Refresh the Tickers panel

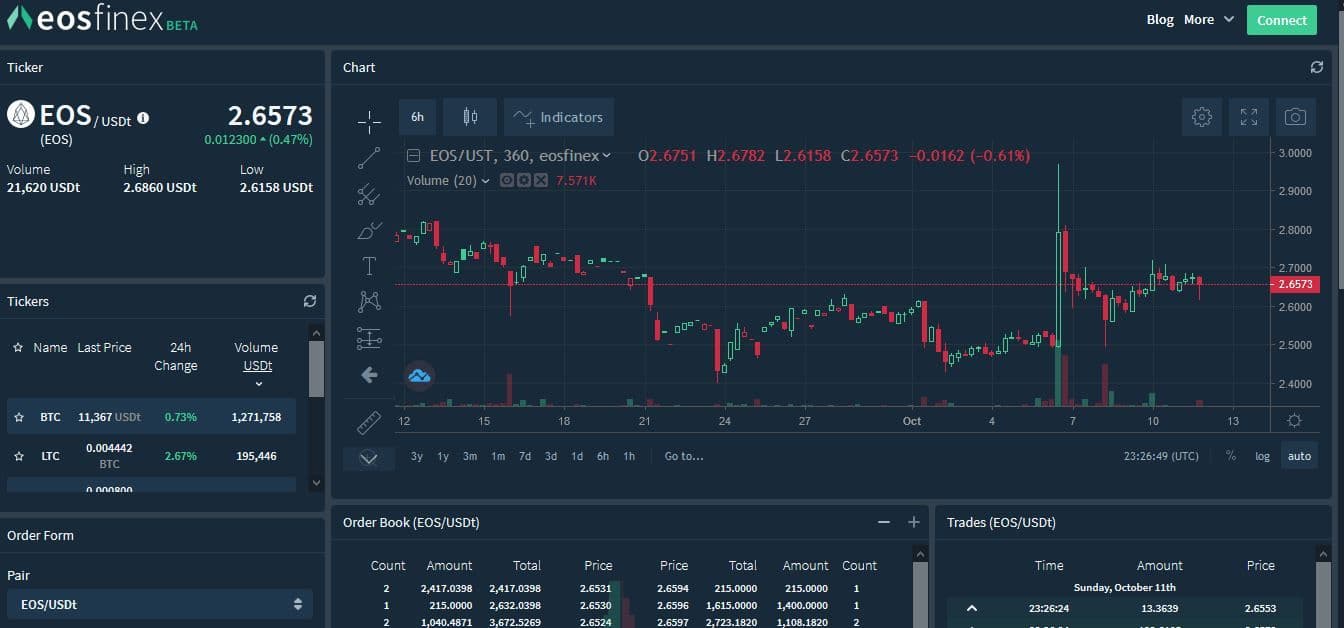310,301
